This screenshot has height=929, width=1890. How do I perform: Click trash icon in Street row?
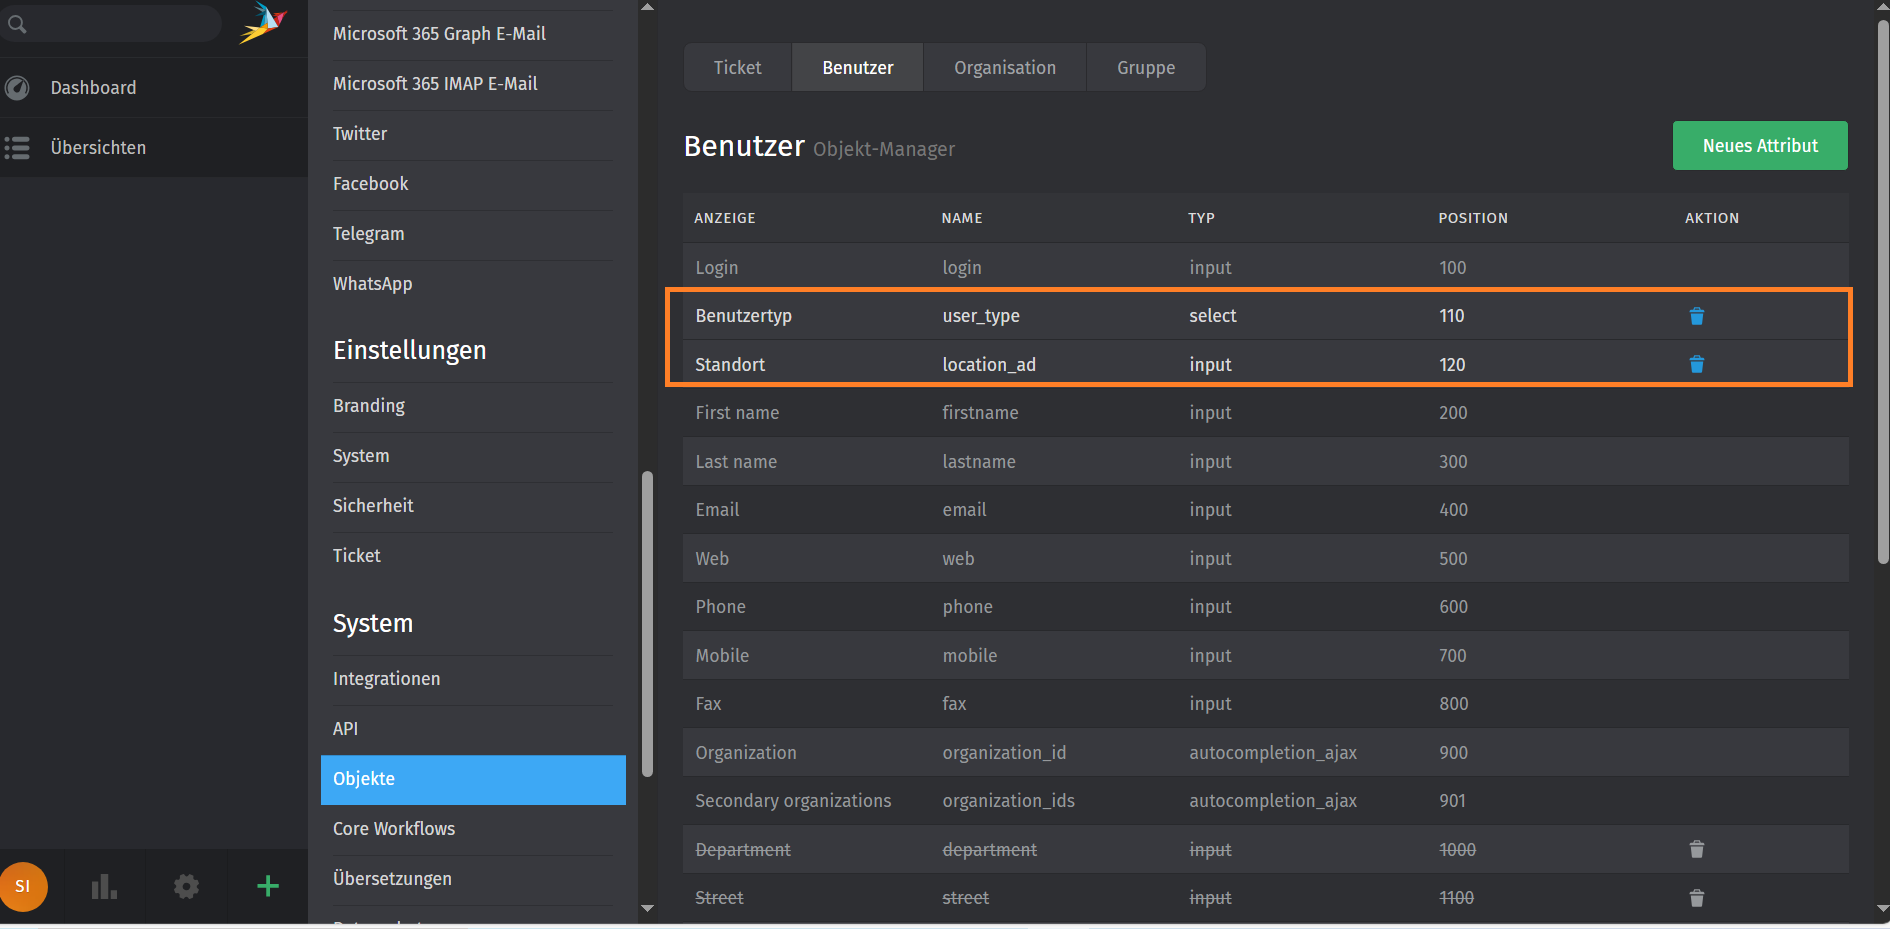tap(1696, 898)
